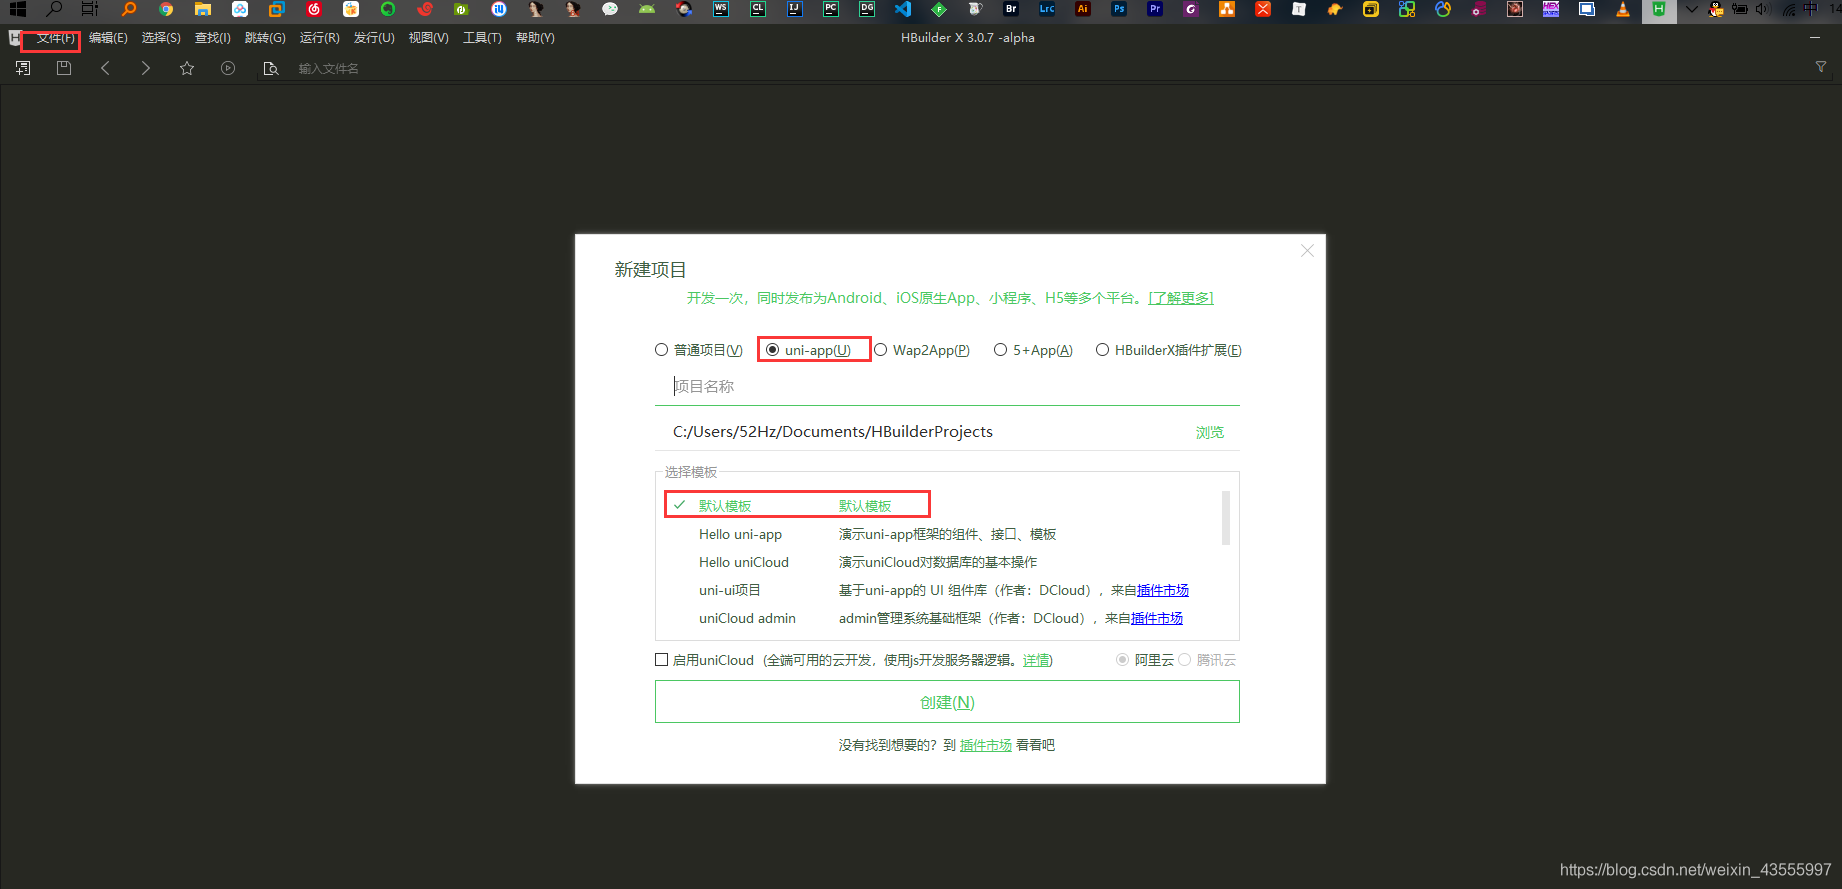Go forward with the right arrow icon

(146, 68)
